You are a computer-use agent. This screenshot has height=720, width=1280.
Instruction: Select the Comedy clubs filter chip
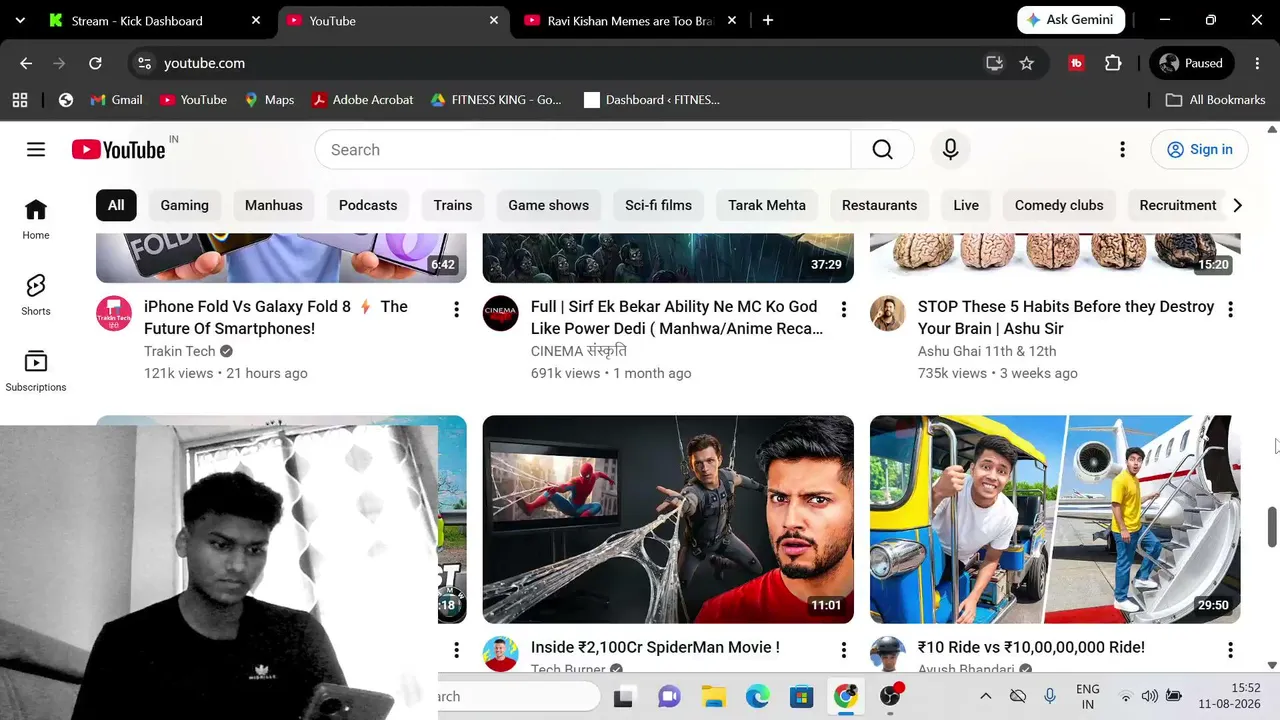(x=1059, y=205)
